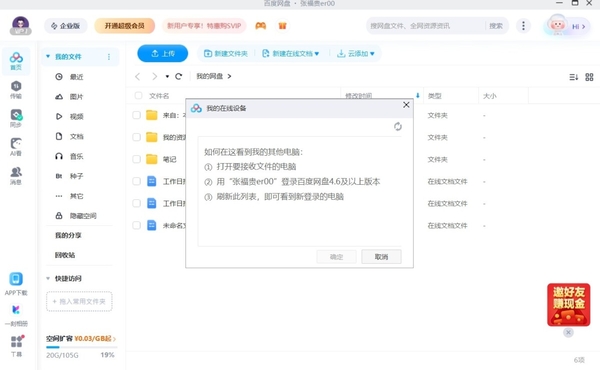Refresh the file list with the reload icon

178,76
